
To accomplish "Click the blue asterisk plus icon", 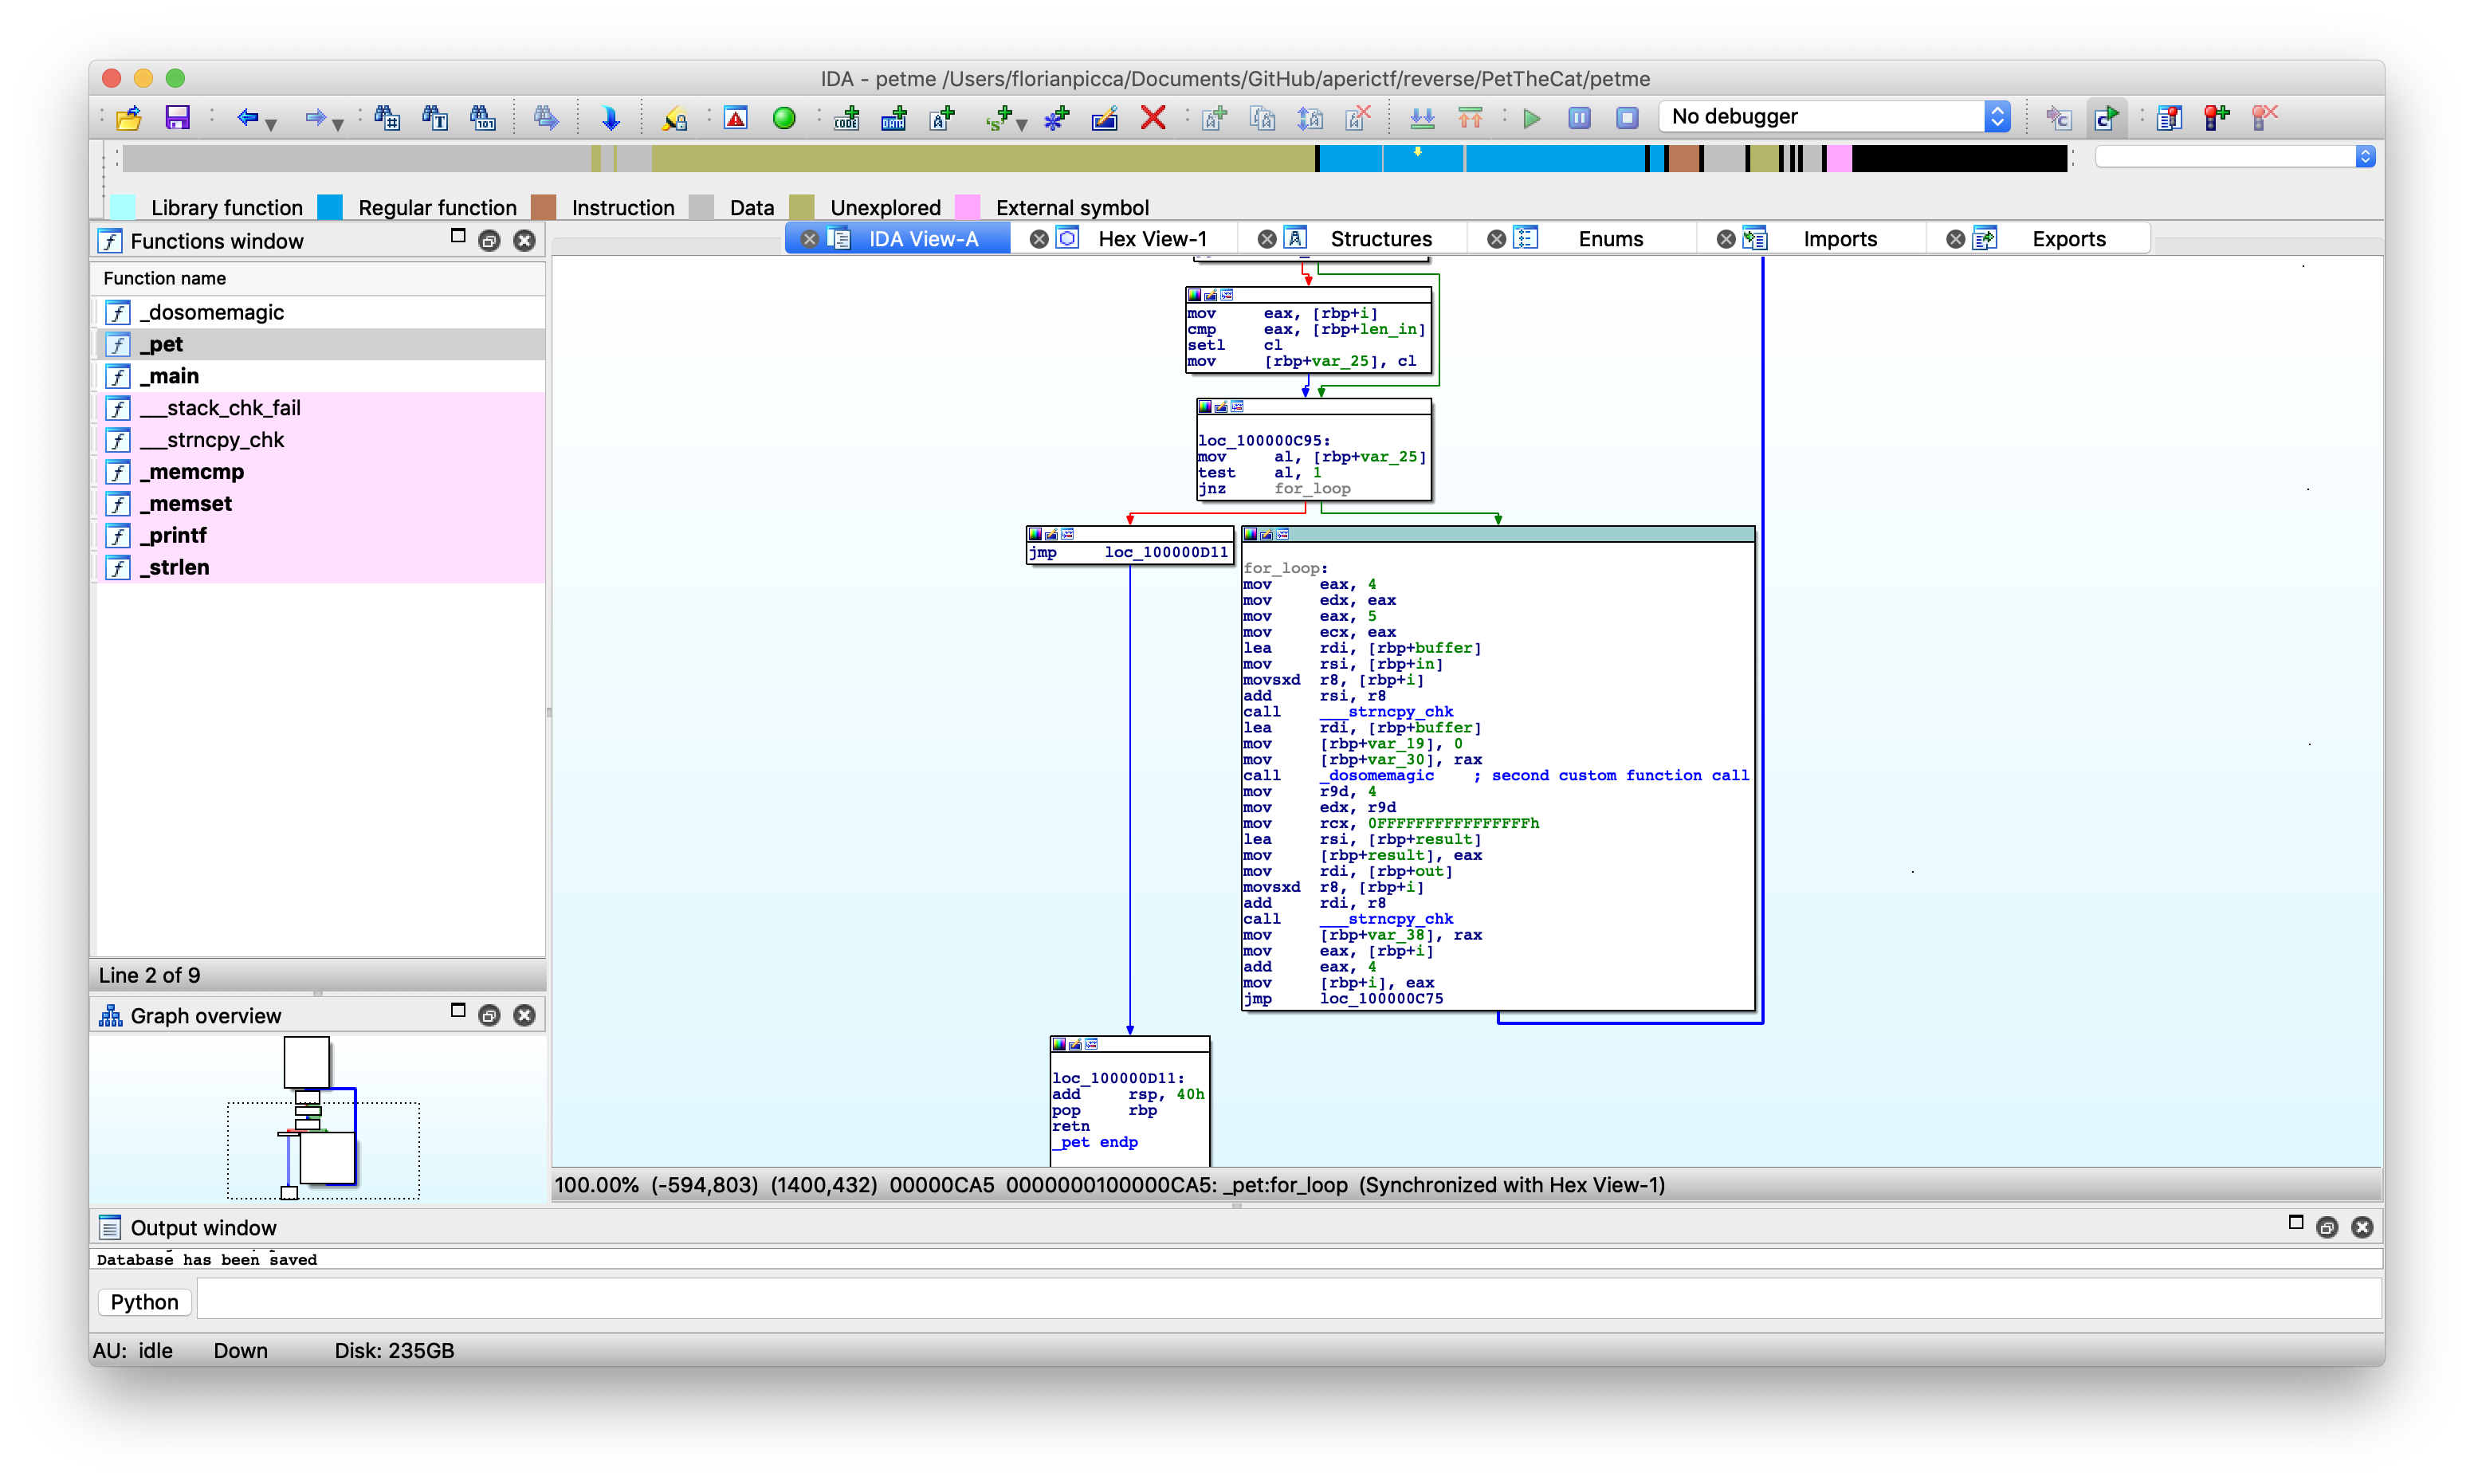I will click(x=1056, y=118).
